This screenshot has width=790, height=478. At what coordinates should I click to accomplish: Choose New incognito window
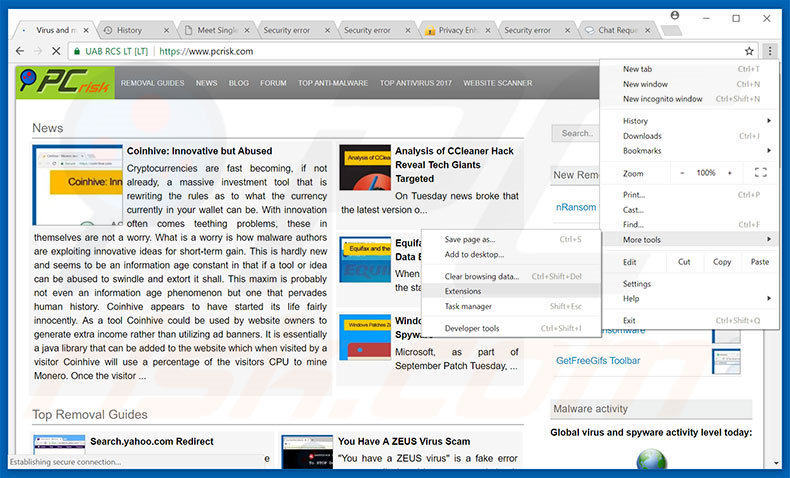pyautogui.click(x=690, y=99)
